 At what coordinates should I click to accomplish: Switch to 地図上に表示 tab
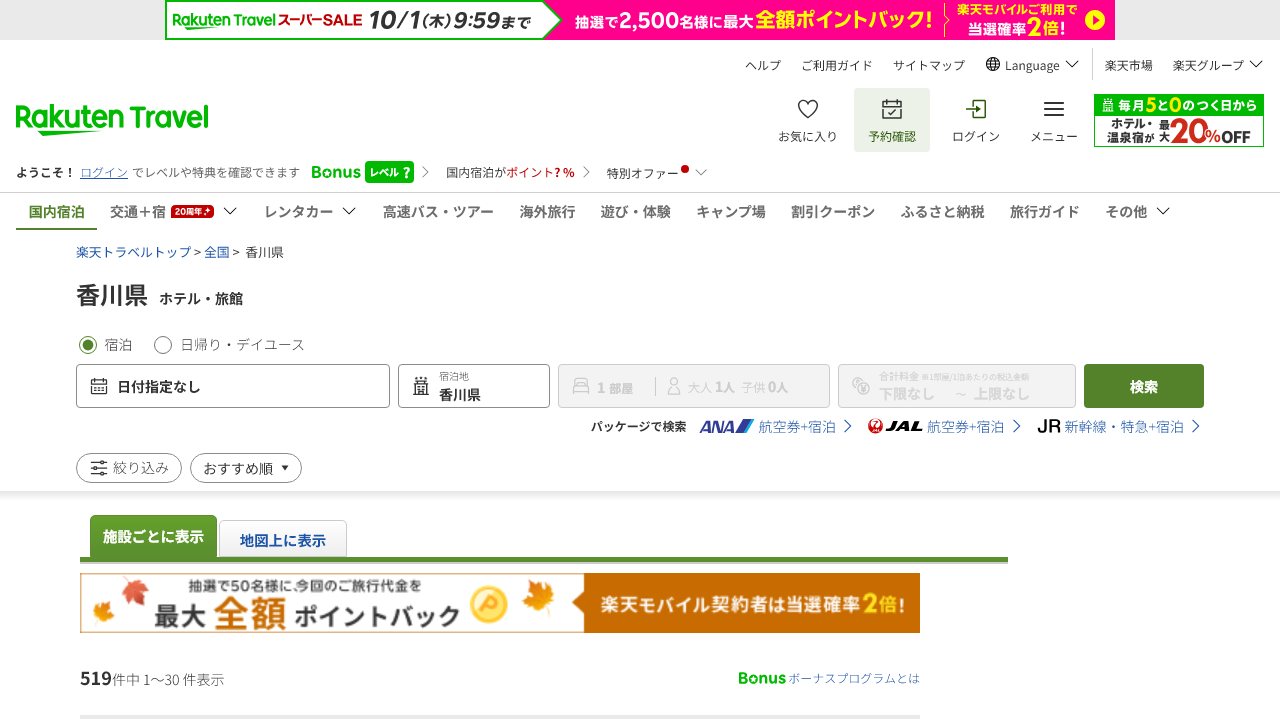(283, 540)
